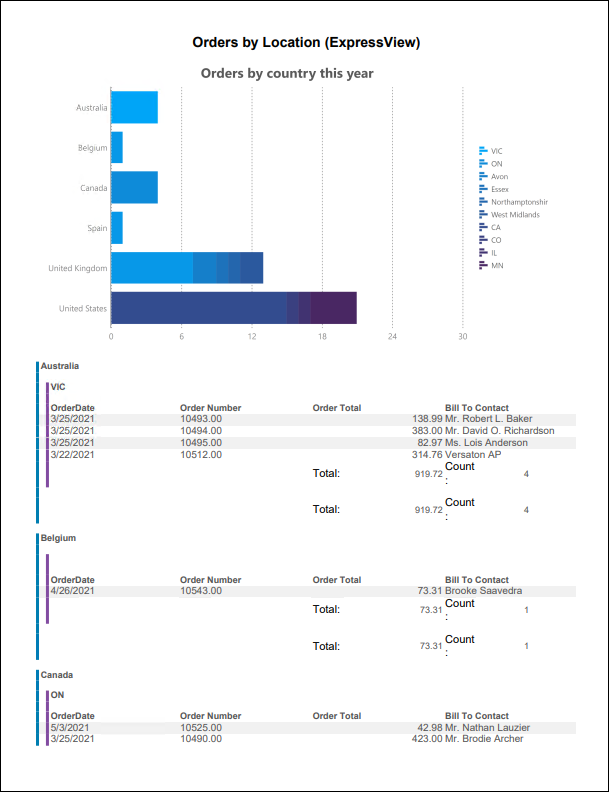Image resolution: width=609 pixels, height=792 pixels.
Task: Click the Belgium group header
Action: click(x=59, y=538)
